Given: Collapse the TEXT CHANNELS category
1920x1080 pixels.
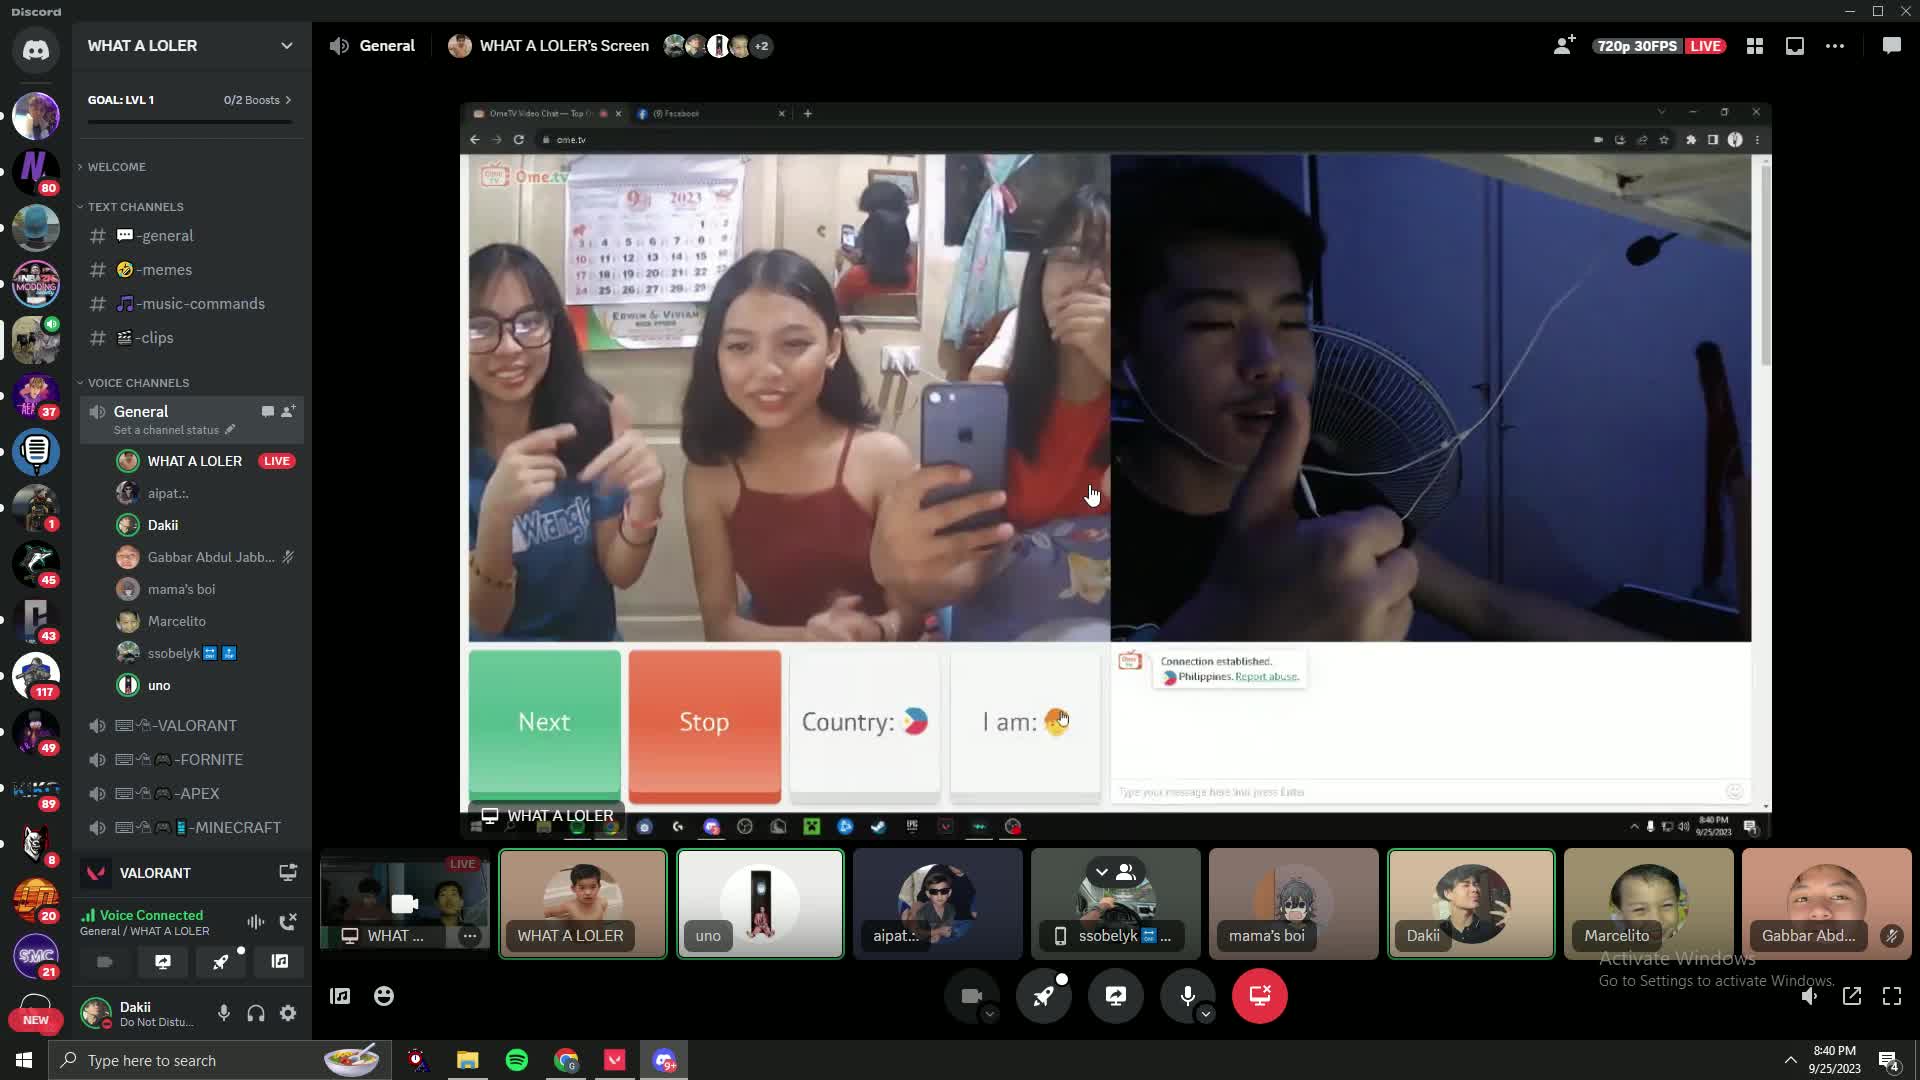Looking at the screenshot, I should tap(135, 207).
